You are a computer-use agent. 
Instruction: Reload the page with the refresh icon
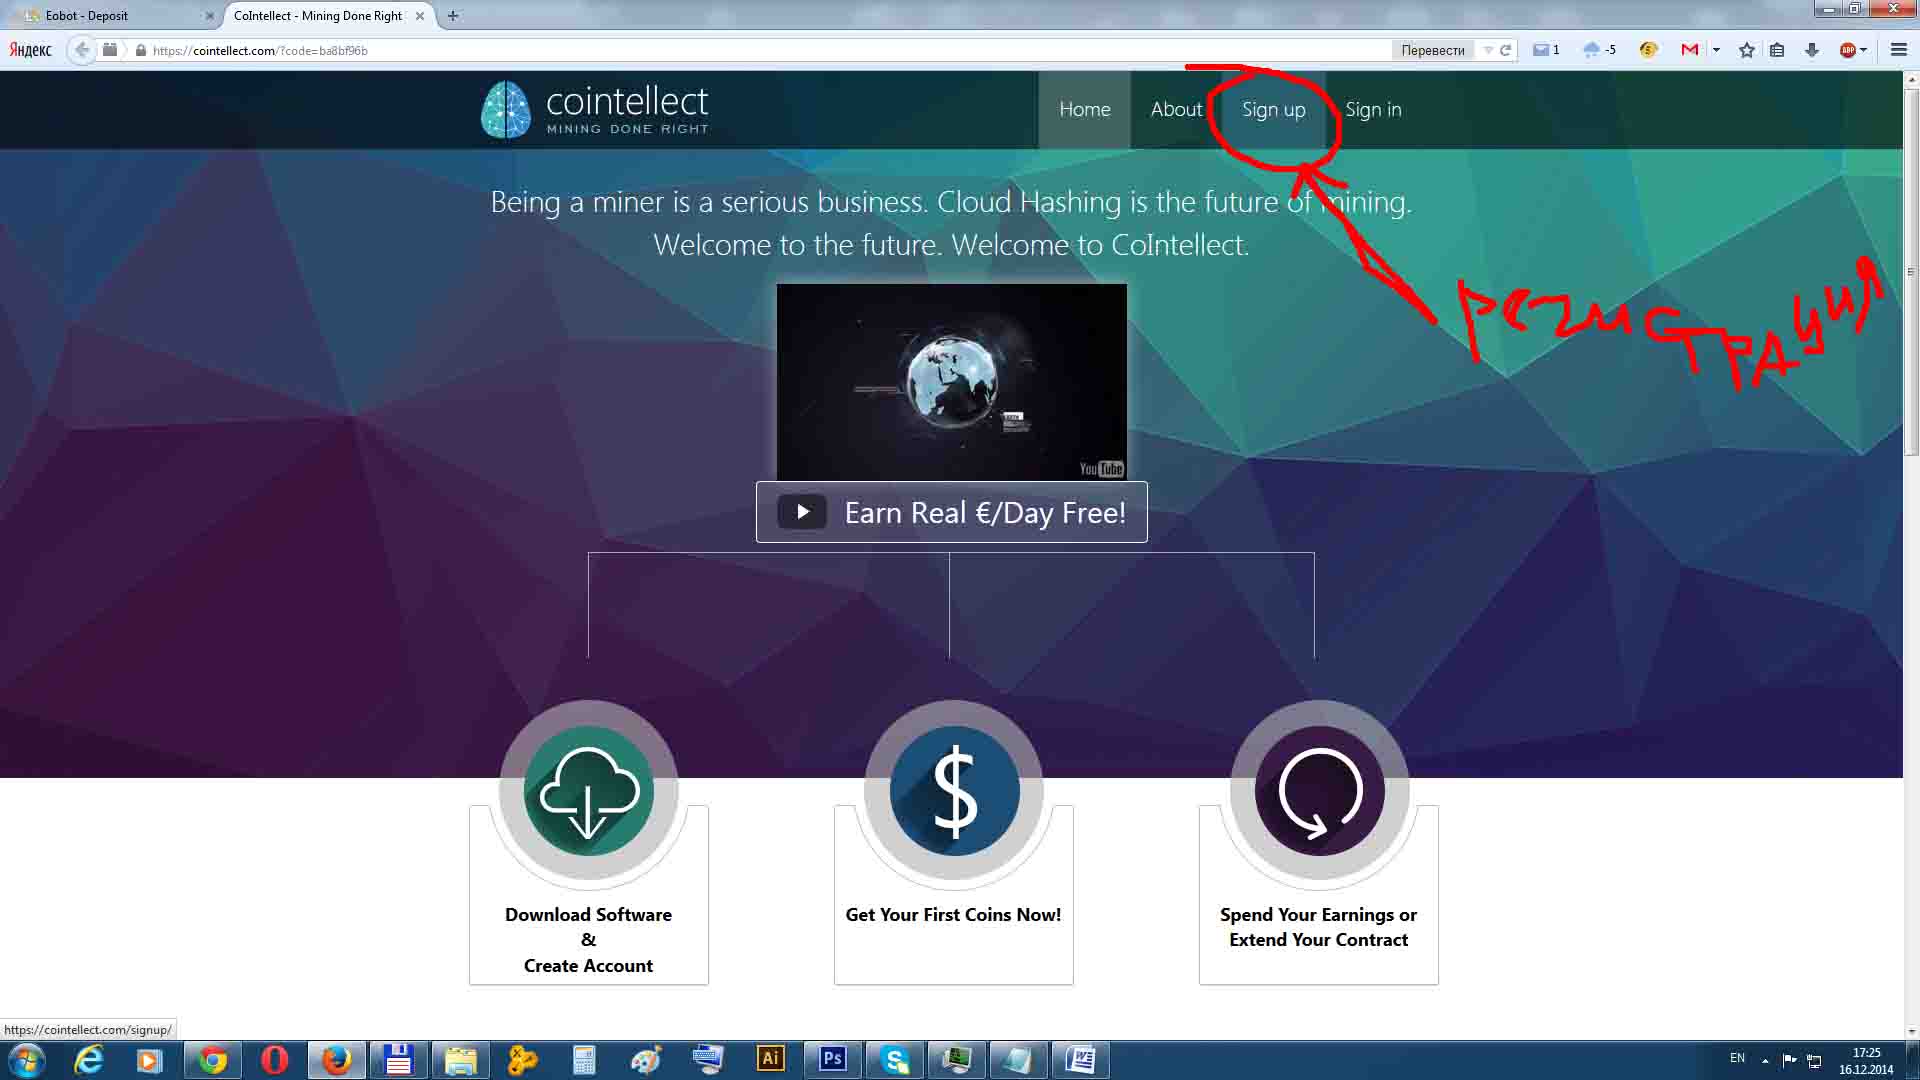coord(1505,50)
